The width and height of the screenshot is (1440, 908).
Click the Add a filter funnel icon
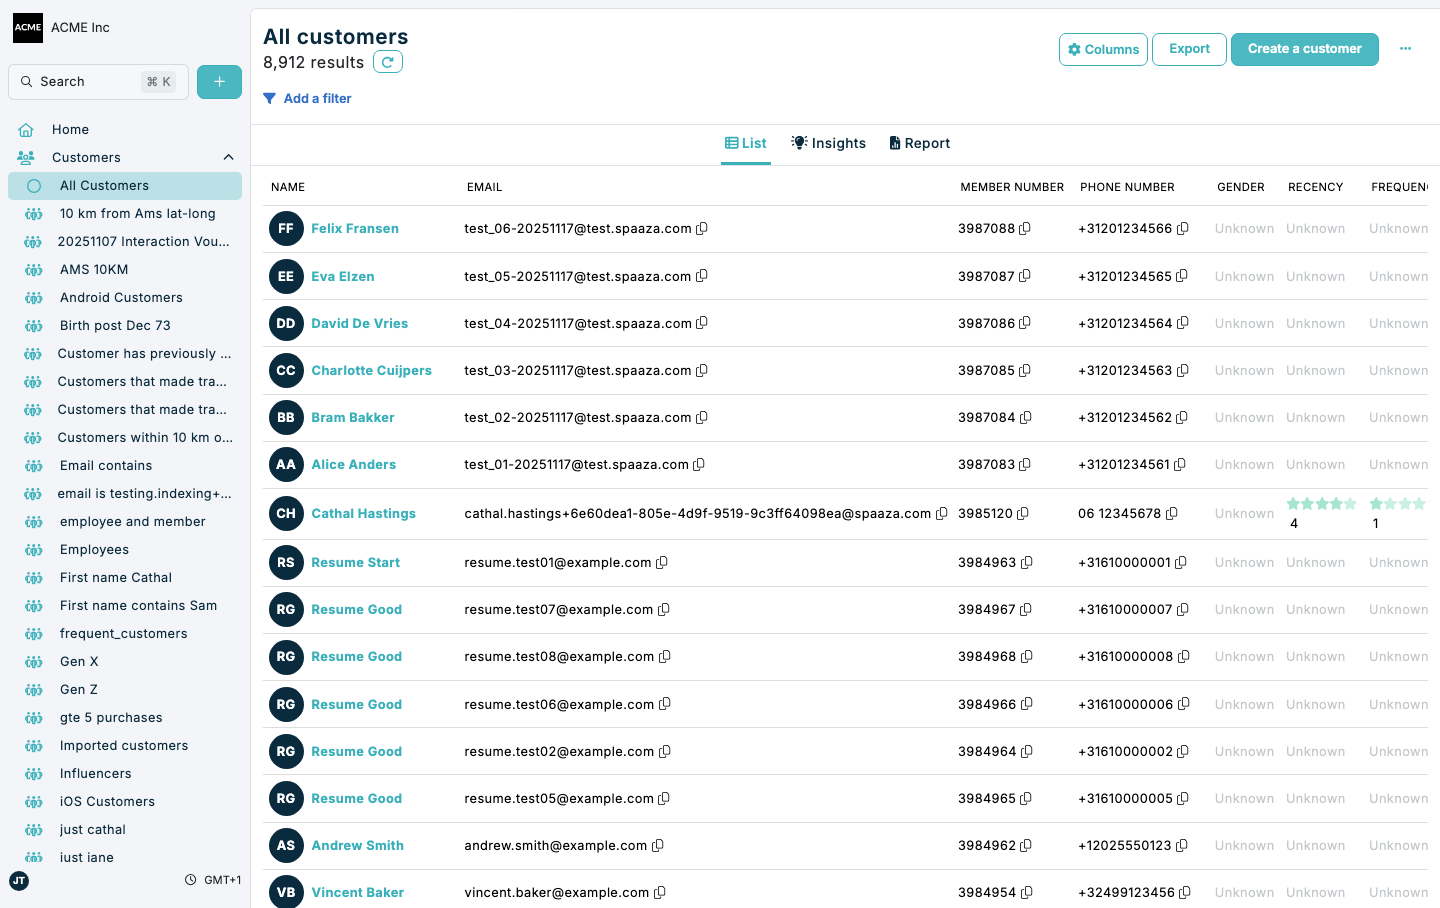click(x=268, y=98)
